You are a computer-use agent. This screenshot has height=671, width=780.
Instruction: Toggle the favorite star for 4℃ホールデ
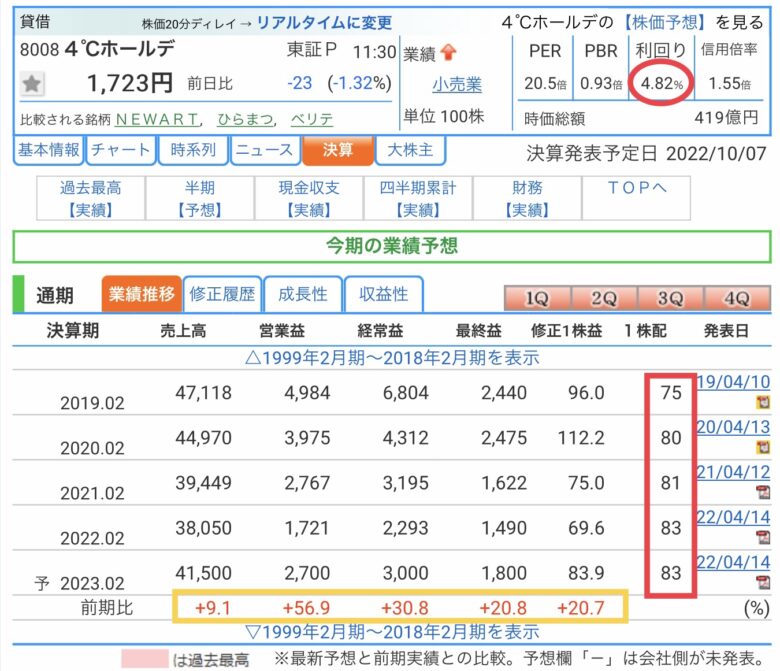coord(32,84)
